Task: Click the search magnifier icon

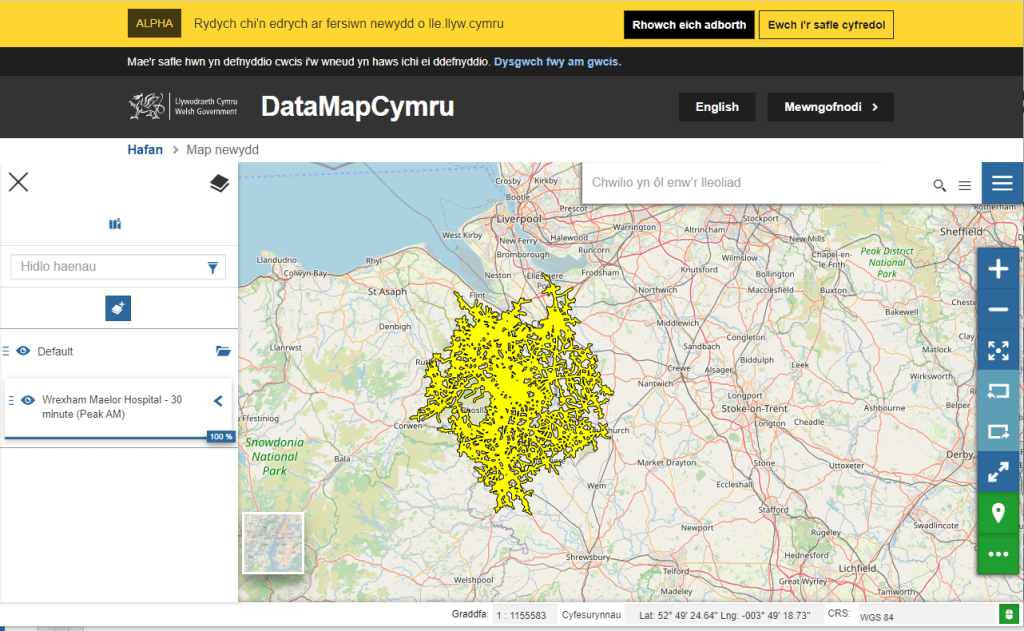Action: click(939, 185)
